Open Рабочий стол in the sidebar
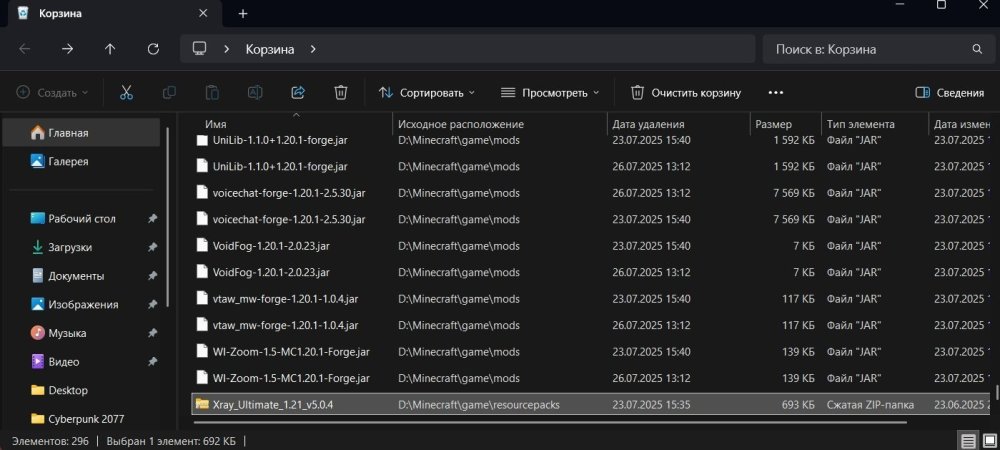 pyautogui.click(x=82, y=219)
